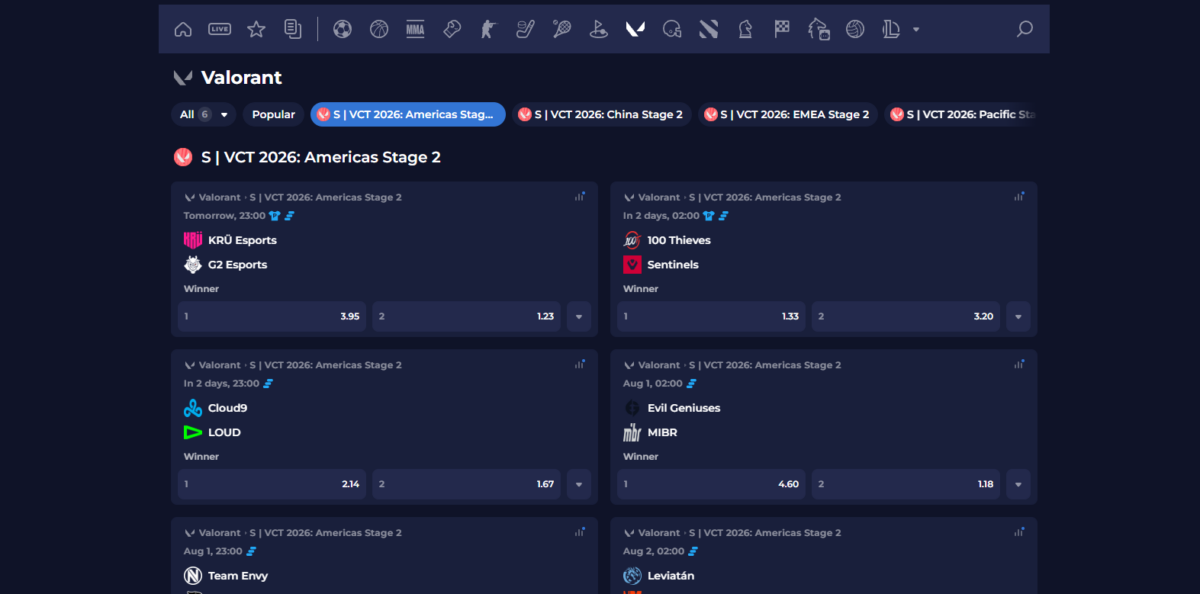
Task: Select the Golf flag icon
Action: click(598, 29)
